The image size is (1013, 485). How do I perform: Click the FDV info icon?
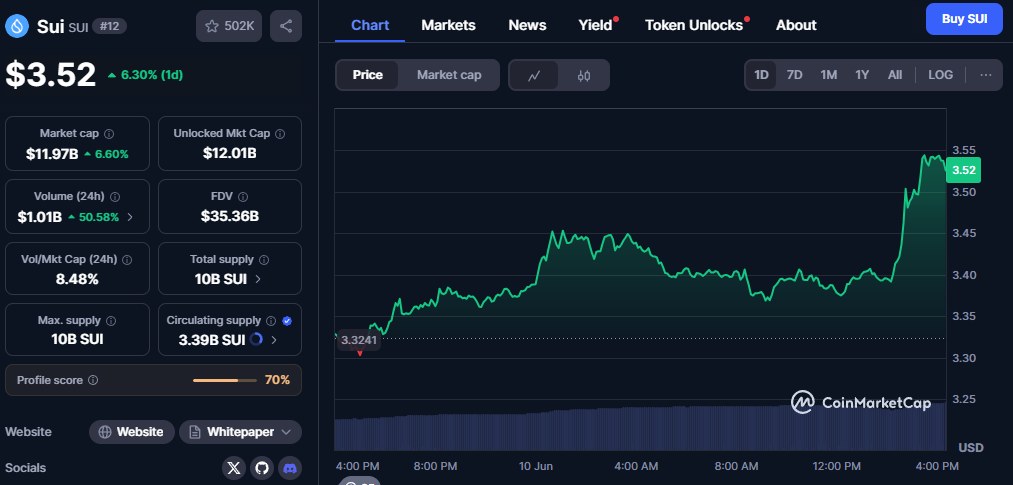point(243,196)
